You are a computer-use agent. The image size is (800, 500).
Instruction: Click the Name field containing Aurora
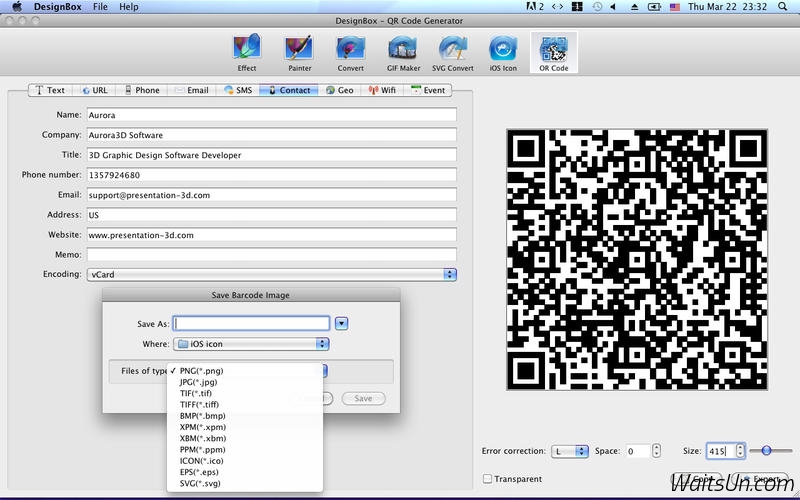click(271, 115)
